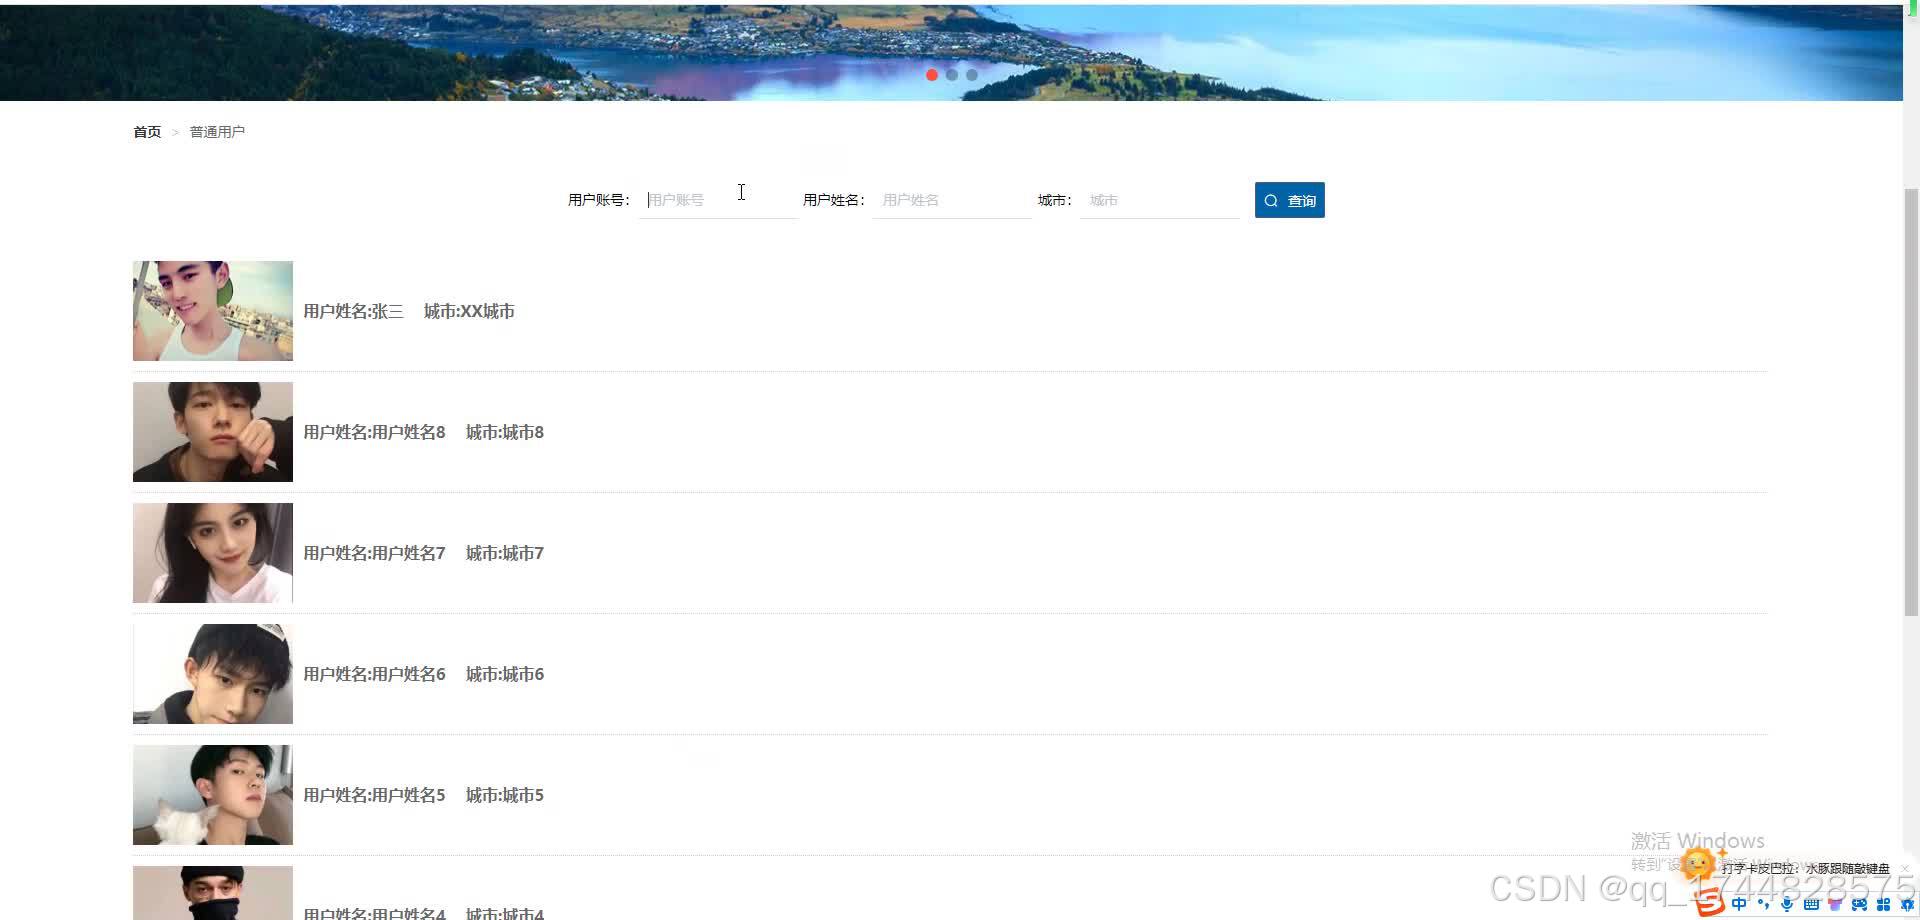Click text 城市:城市6
The height and width of the screenshot is (920, 1920).
pos(505,674)
